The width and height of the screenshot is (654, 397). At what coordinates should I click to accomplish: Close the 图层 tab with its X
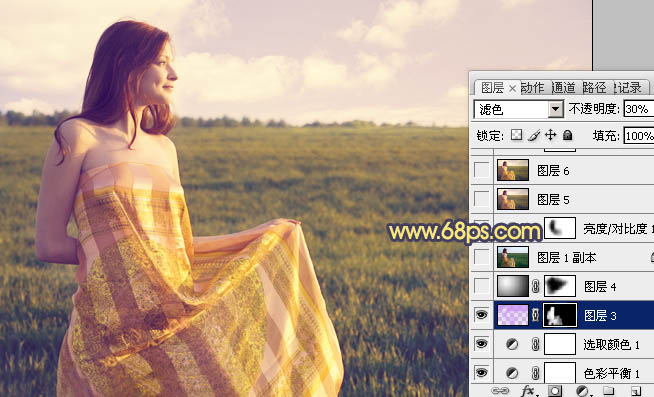pyautogui.click(x=513, y=88)
